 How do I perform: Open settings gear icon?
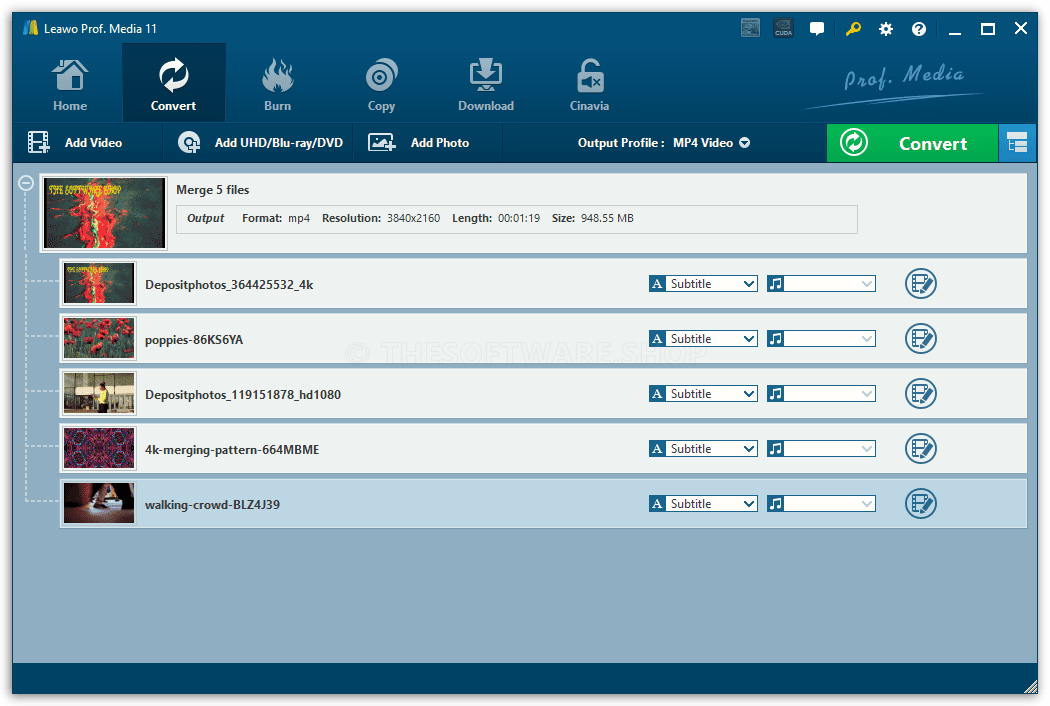click(x=885, y=29)
